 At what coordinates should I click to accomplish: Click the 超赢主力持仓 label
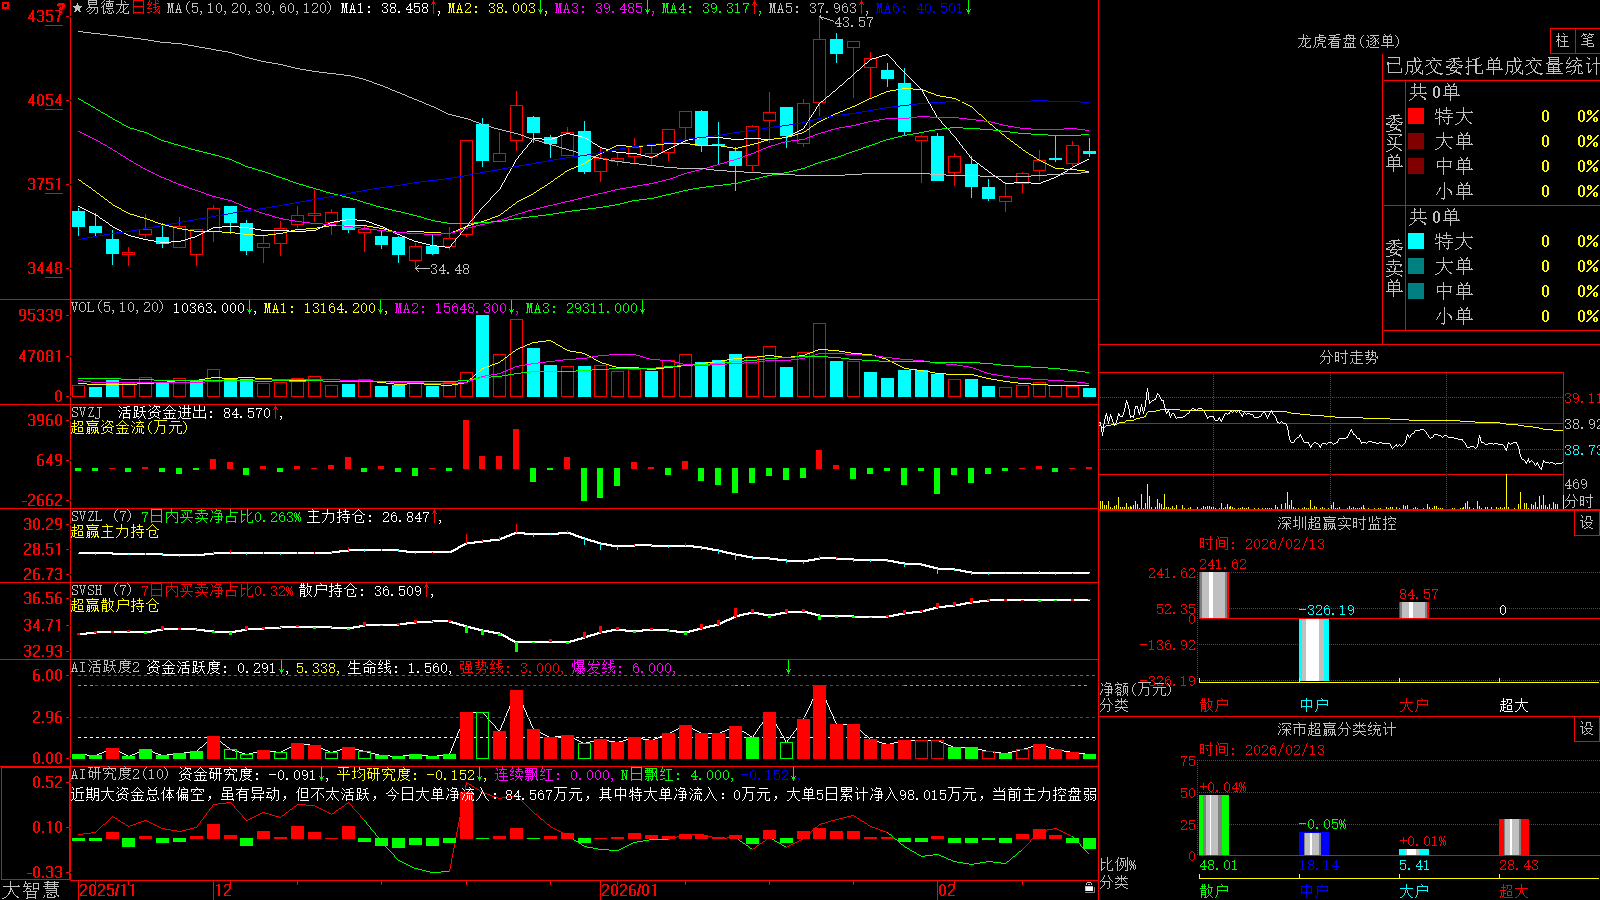[x=115, y=531]
